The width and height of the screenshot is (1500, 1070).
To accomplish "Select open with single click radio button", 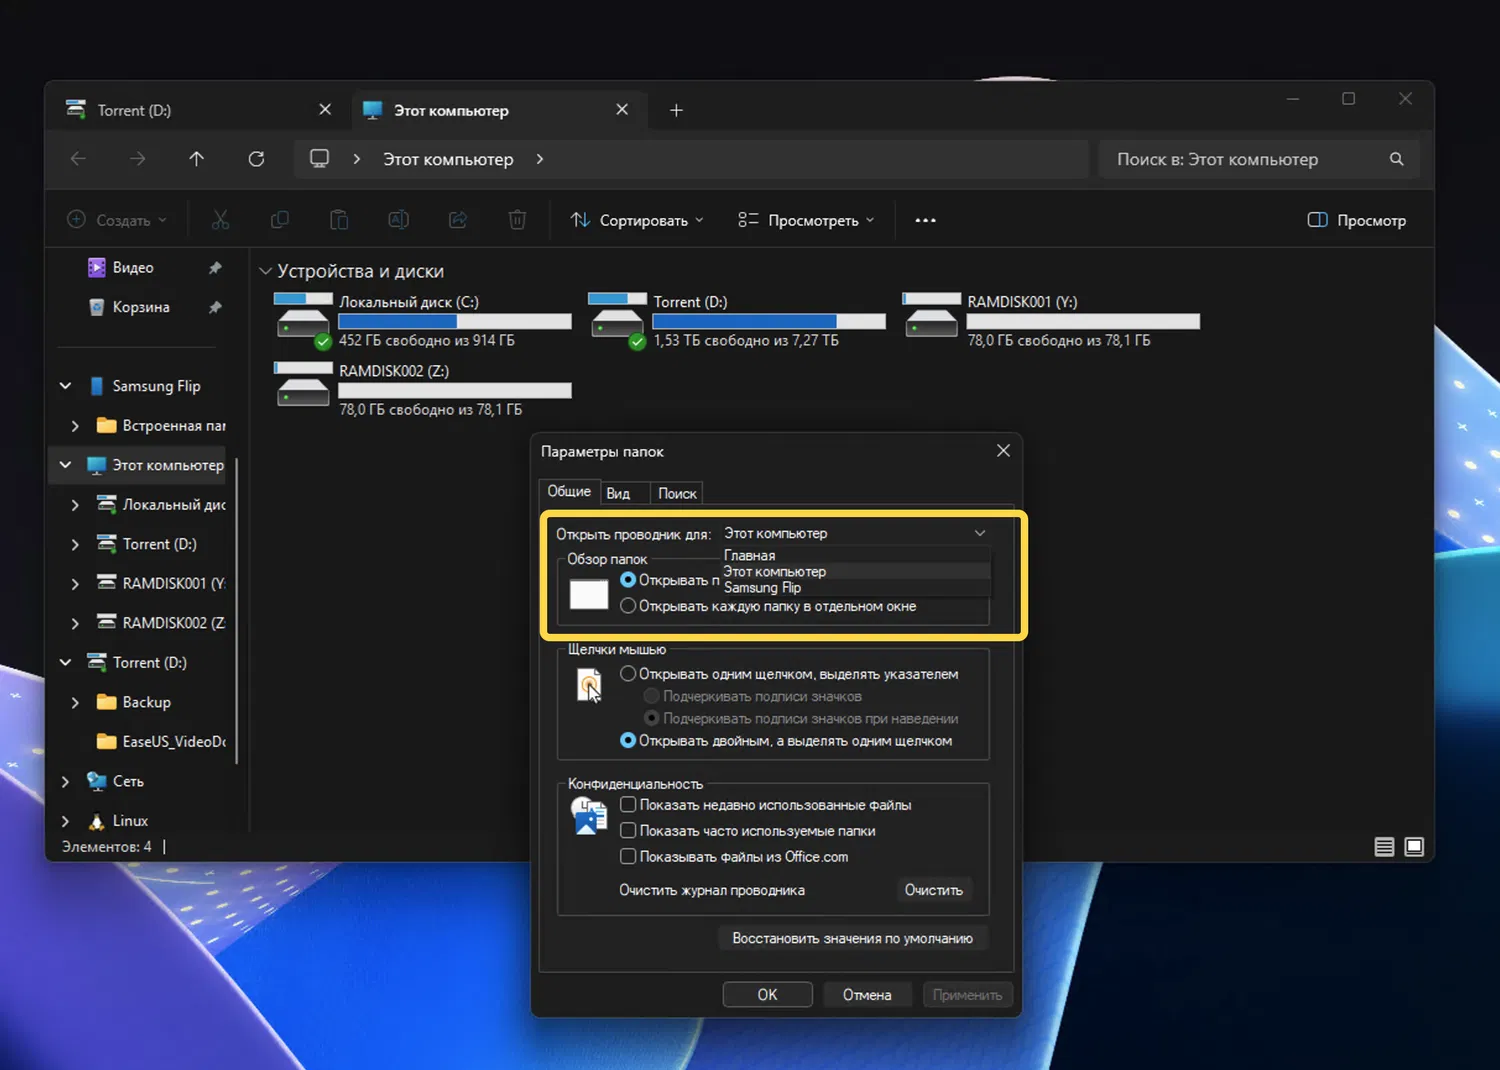I will [628, 674].
